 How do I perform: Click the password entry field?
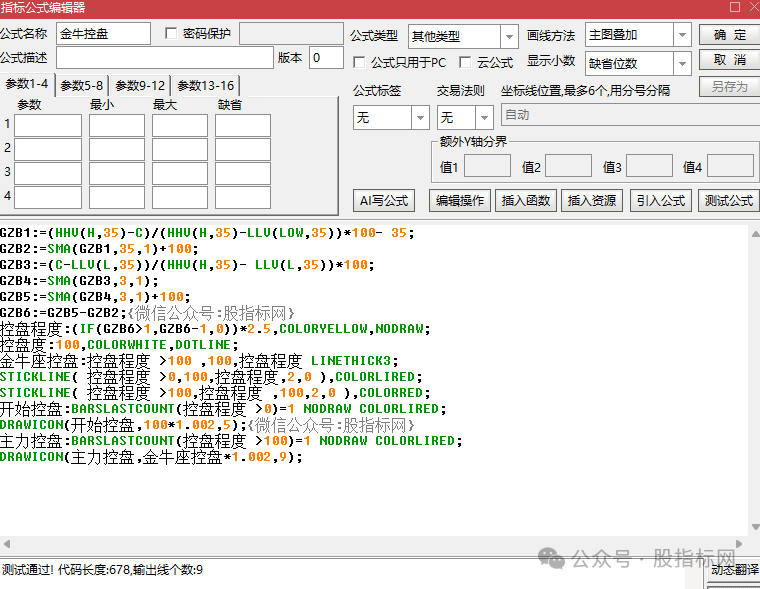291,33
